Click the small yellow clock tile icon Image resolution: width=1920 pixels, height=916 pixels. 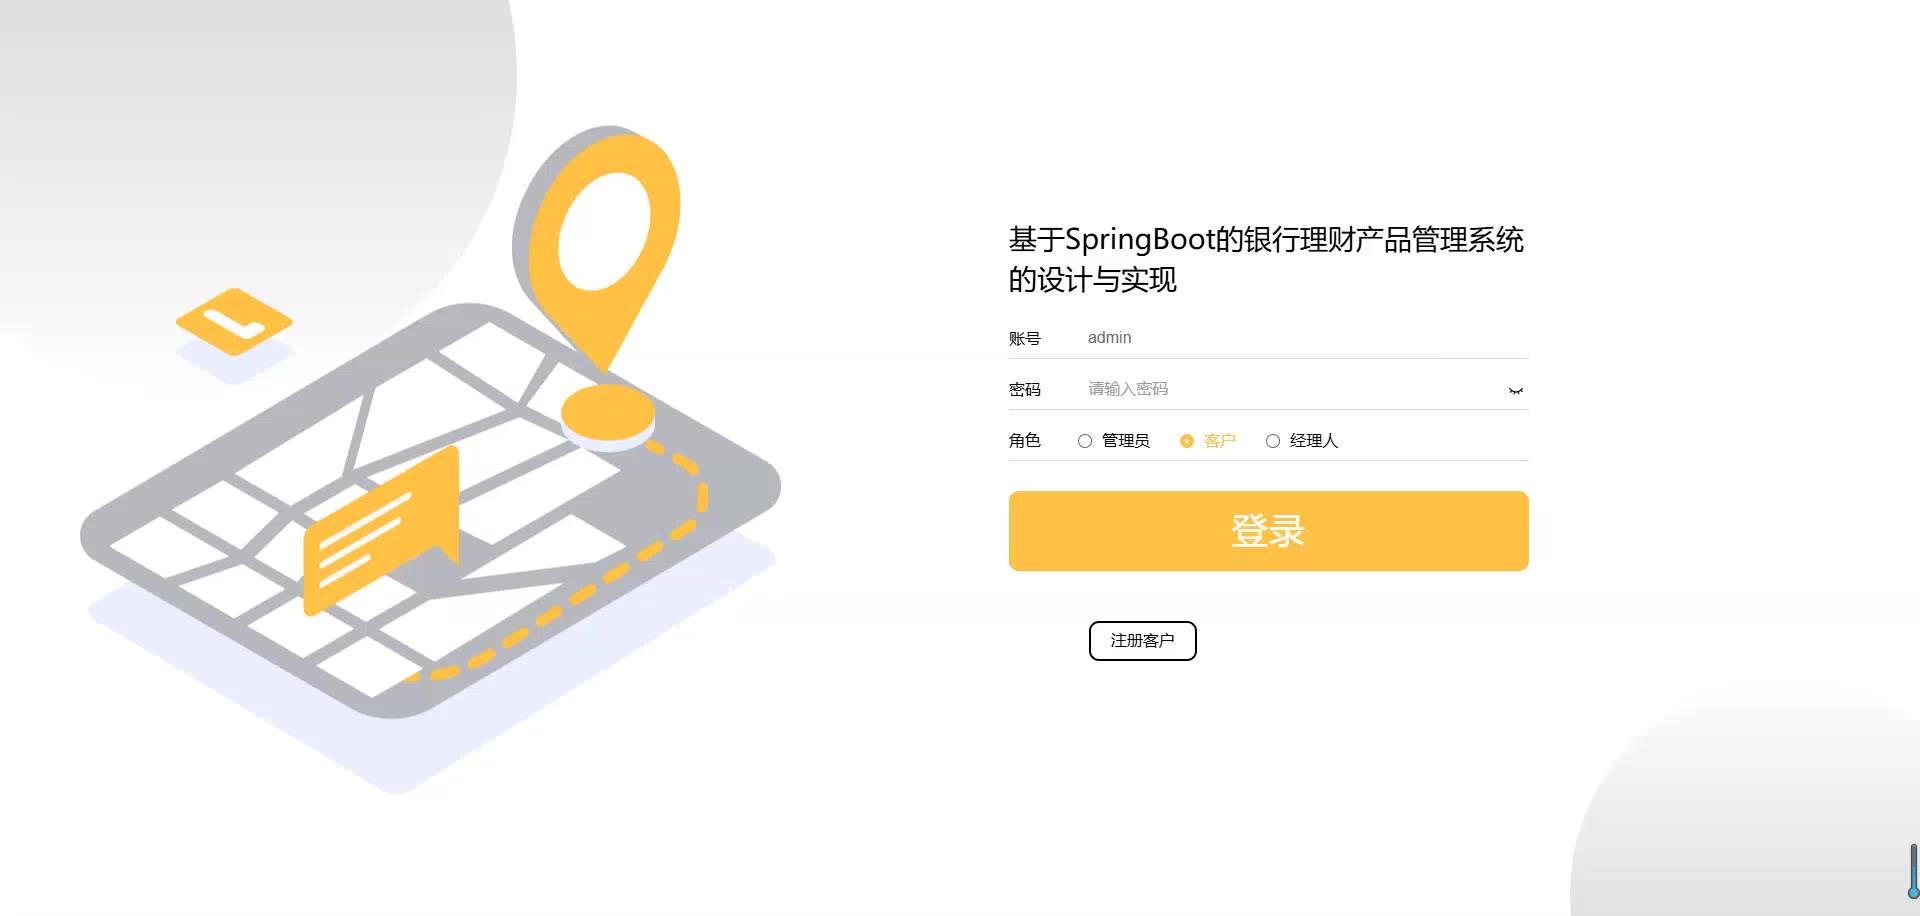tap(234, 322)
